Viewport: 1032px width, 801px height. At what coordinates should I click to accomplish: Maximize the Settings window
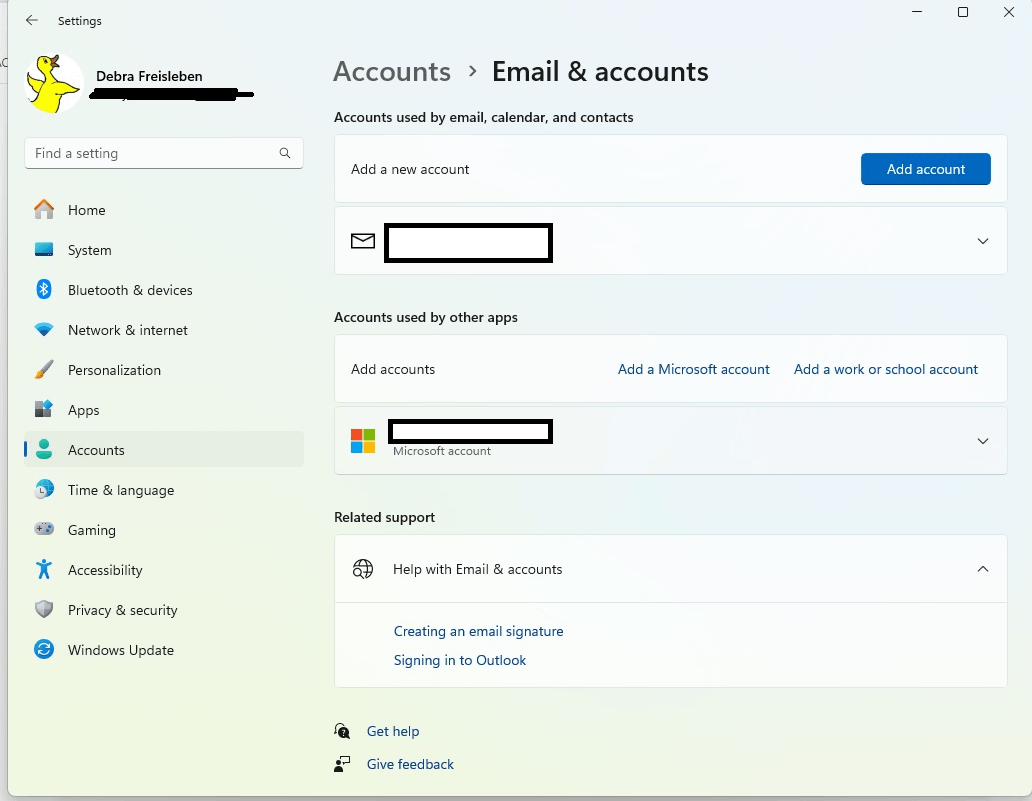[962, 12]
